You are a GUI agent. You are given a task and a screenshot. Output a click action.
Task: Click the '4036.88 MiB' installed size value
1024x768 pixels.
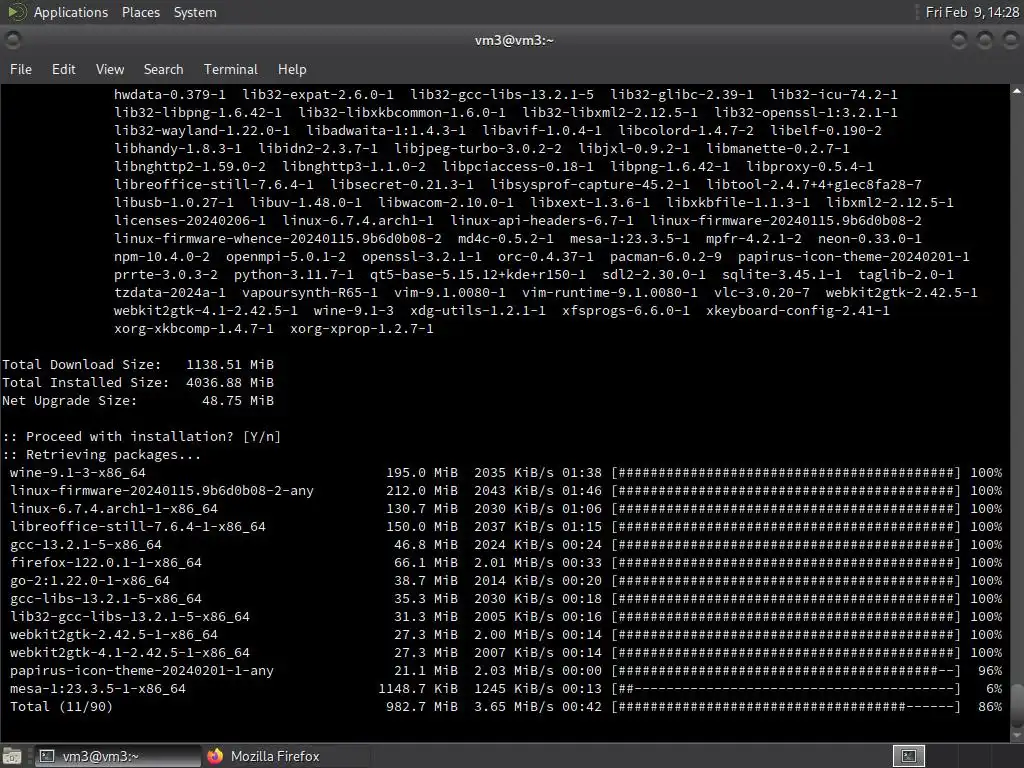(230, 383)
